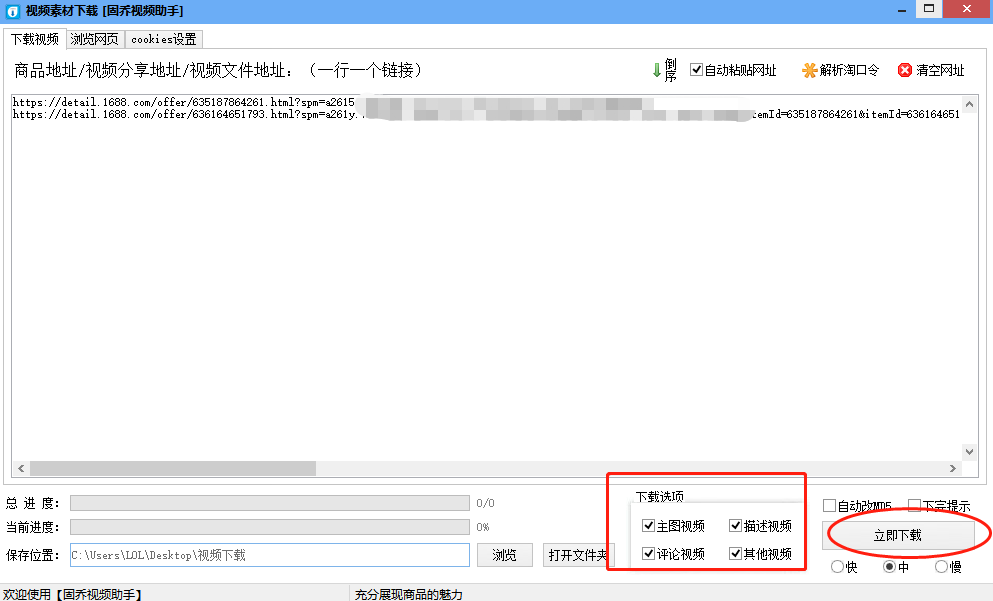The width and height of the screenshot is (993, 601).
Task: Click the 解析淘口令 text link
Action: (x=849, y=70)
